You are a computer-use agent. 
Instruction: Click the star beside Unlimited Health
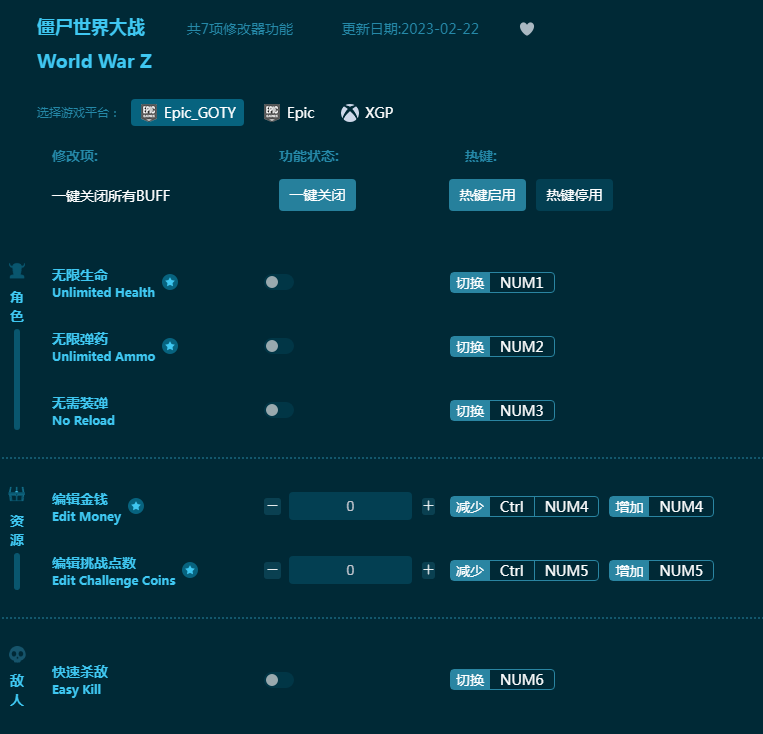click(x=170, y=282)
